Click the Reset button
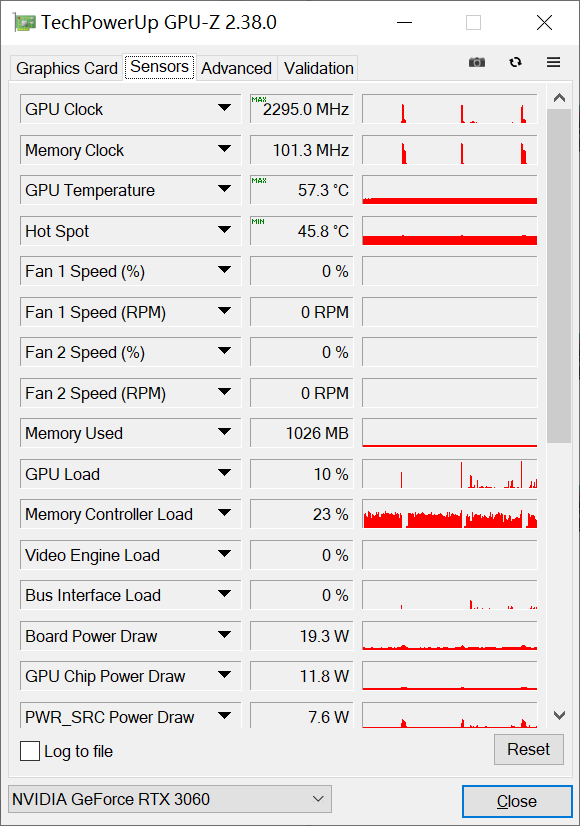The height and width of the screenshot is (826, 580). (528, 749)
